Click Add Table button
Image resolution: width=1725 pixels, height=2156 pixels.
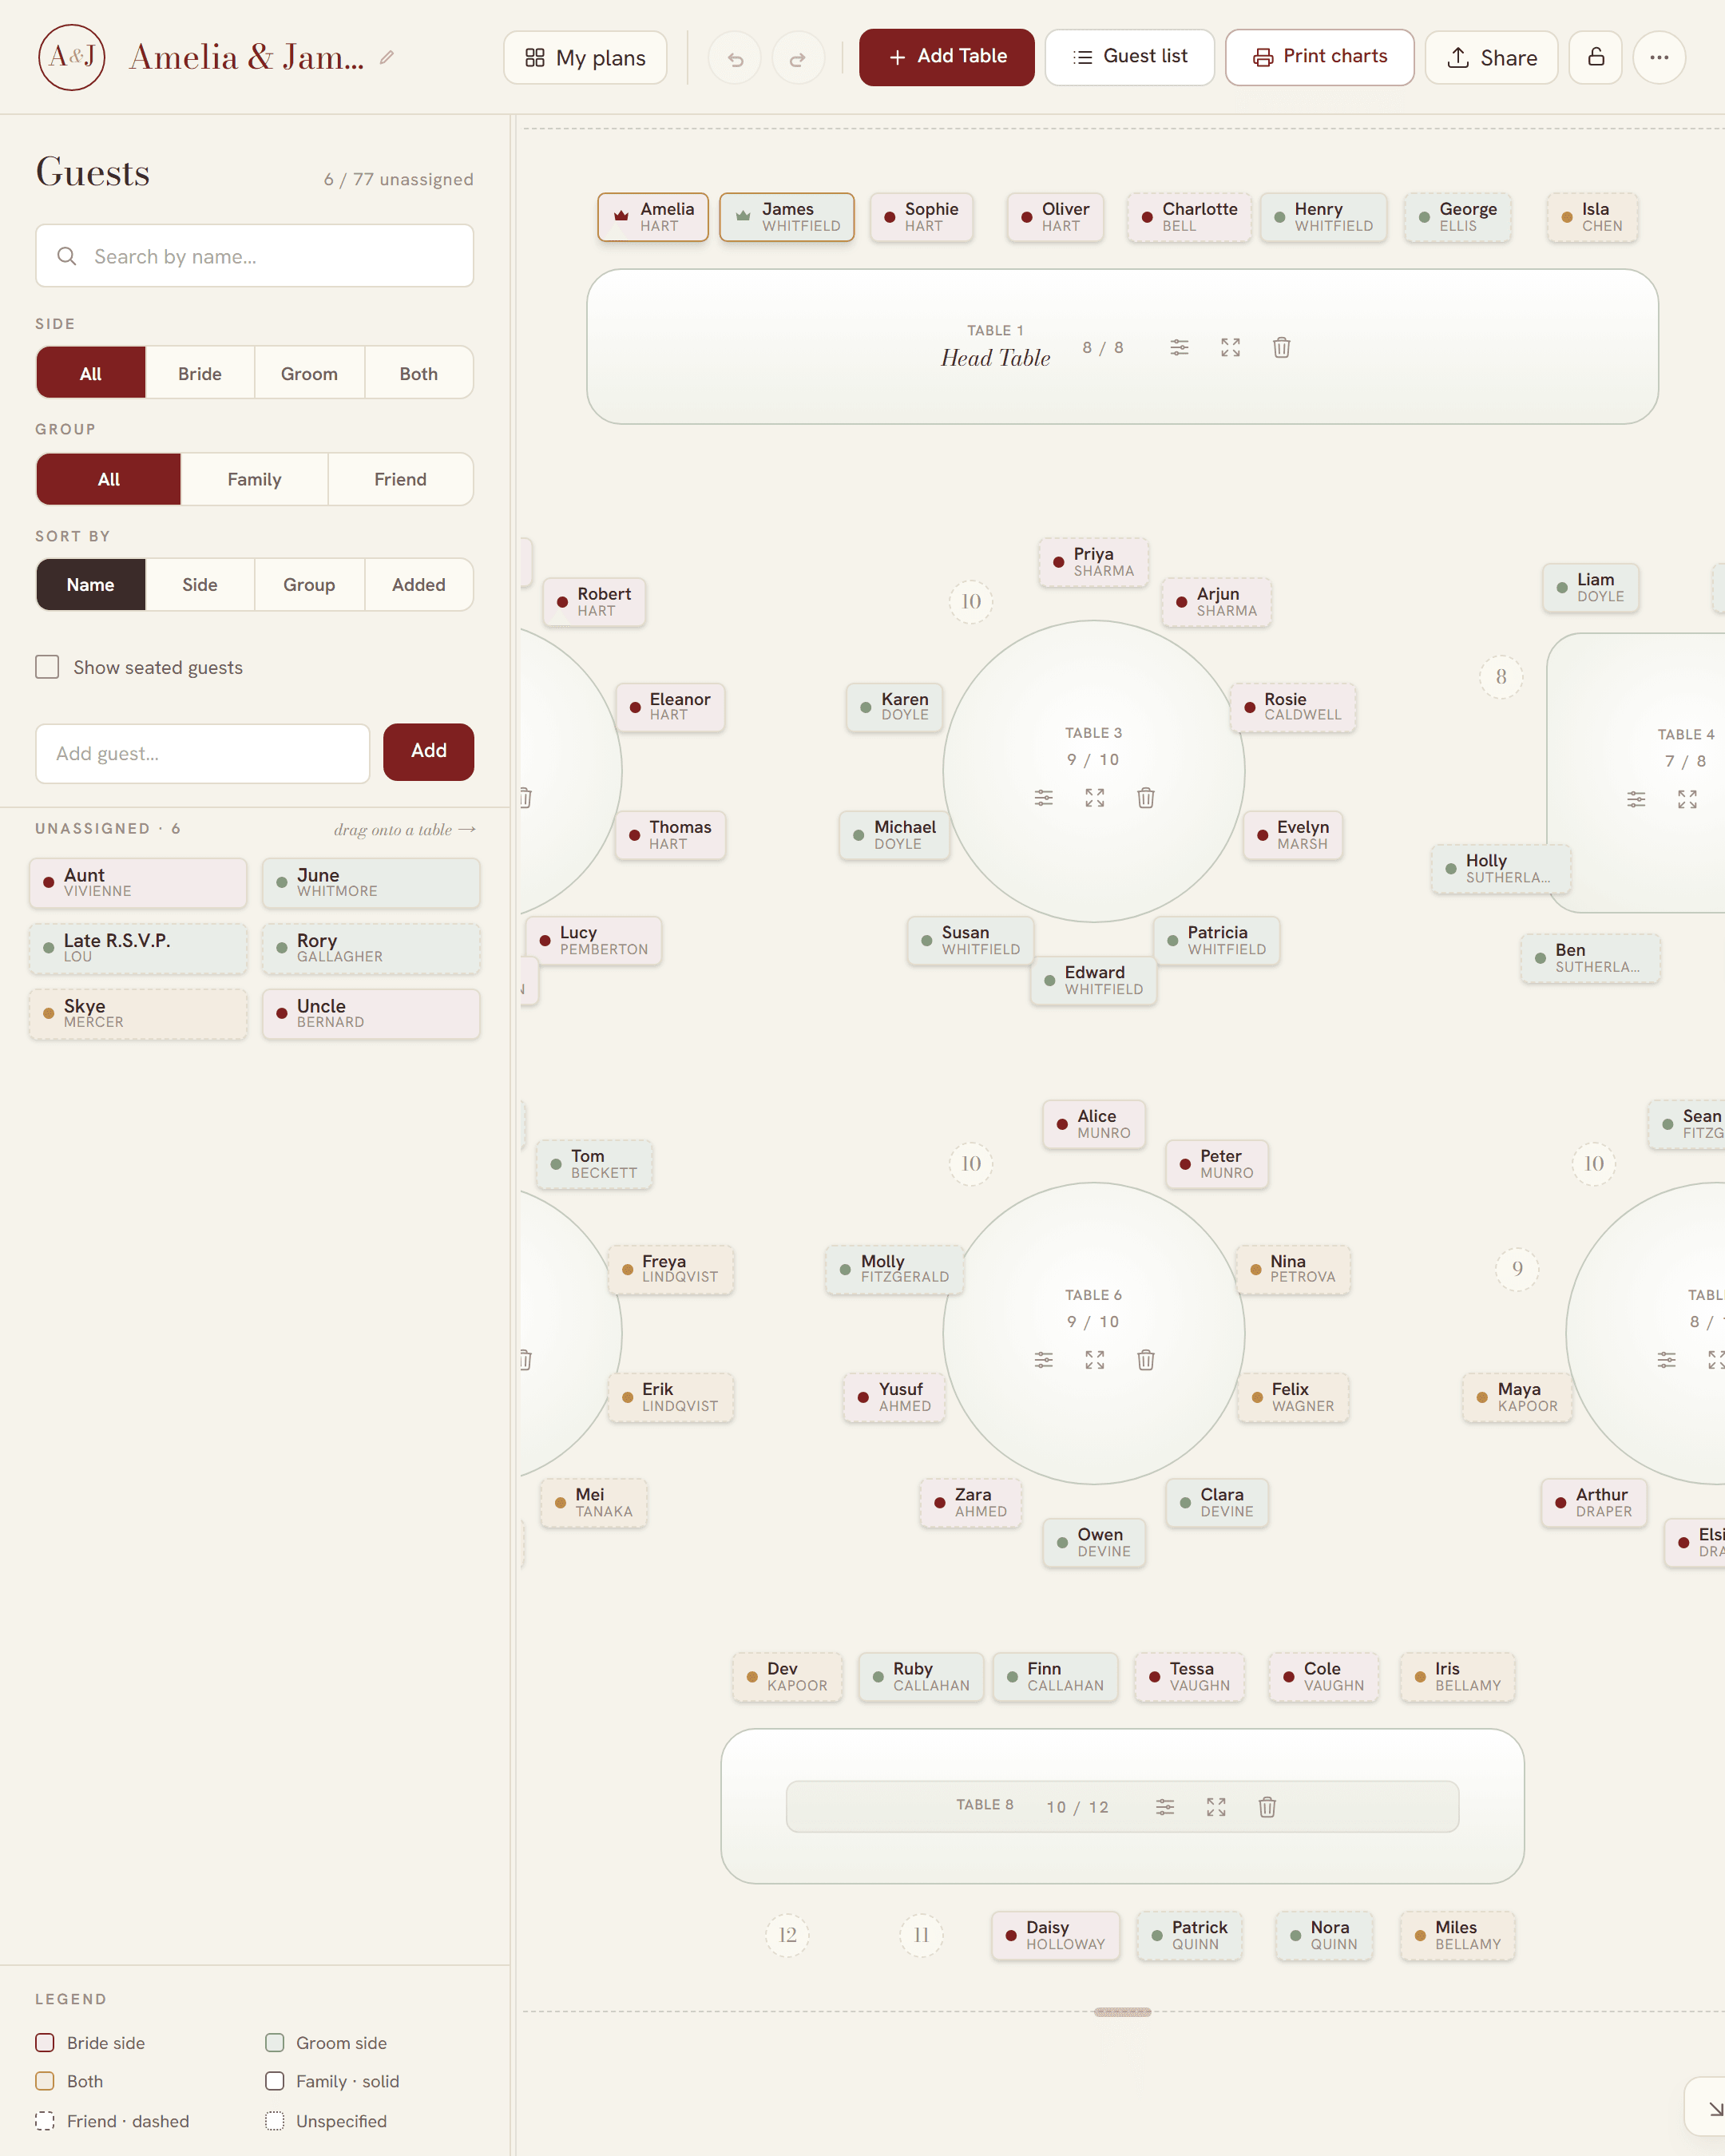tap(947, 57)
